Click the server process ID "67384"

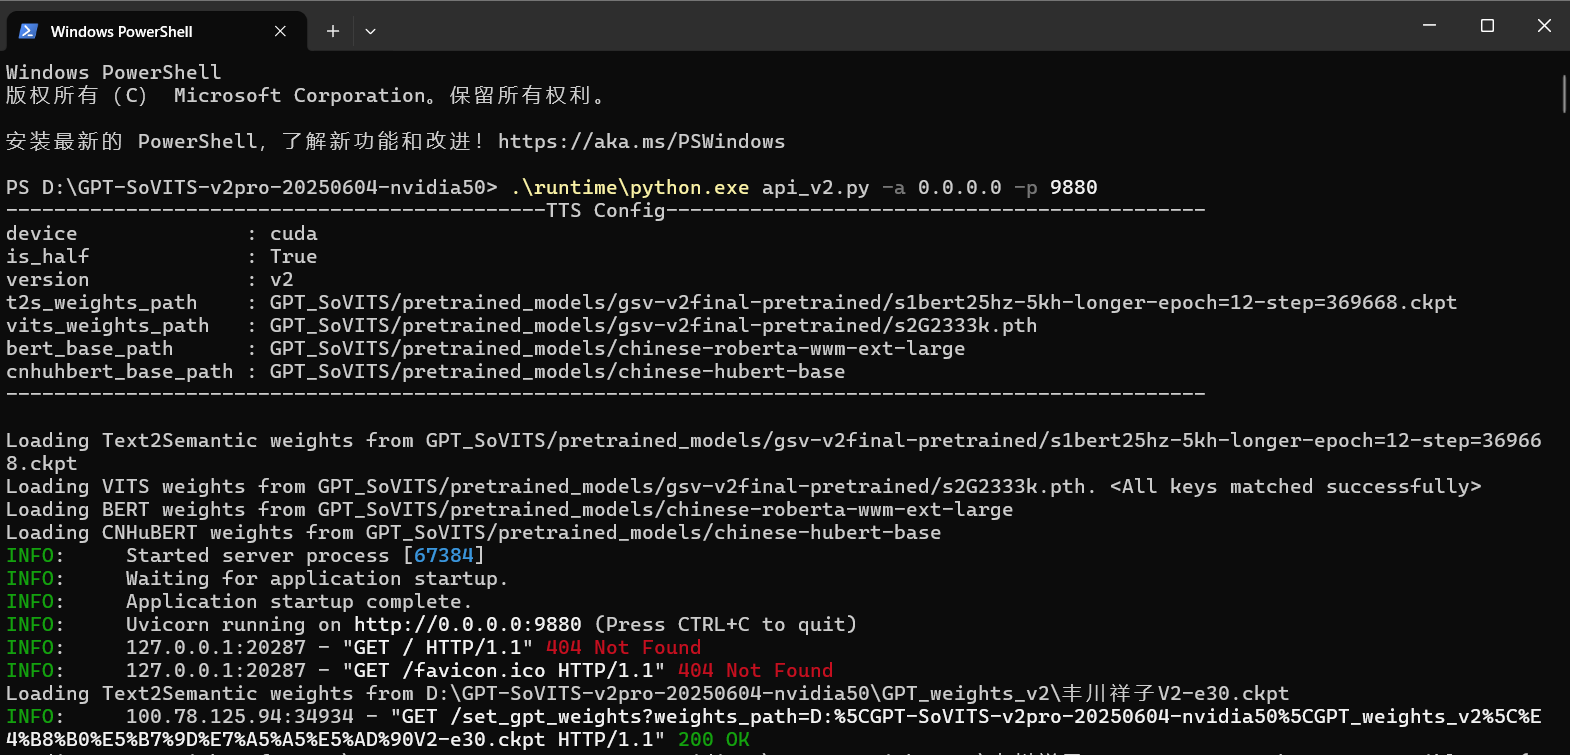(444, 555)
